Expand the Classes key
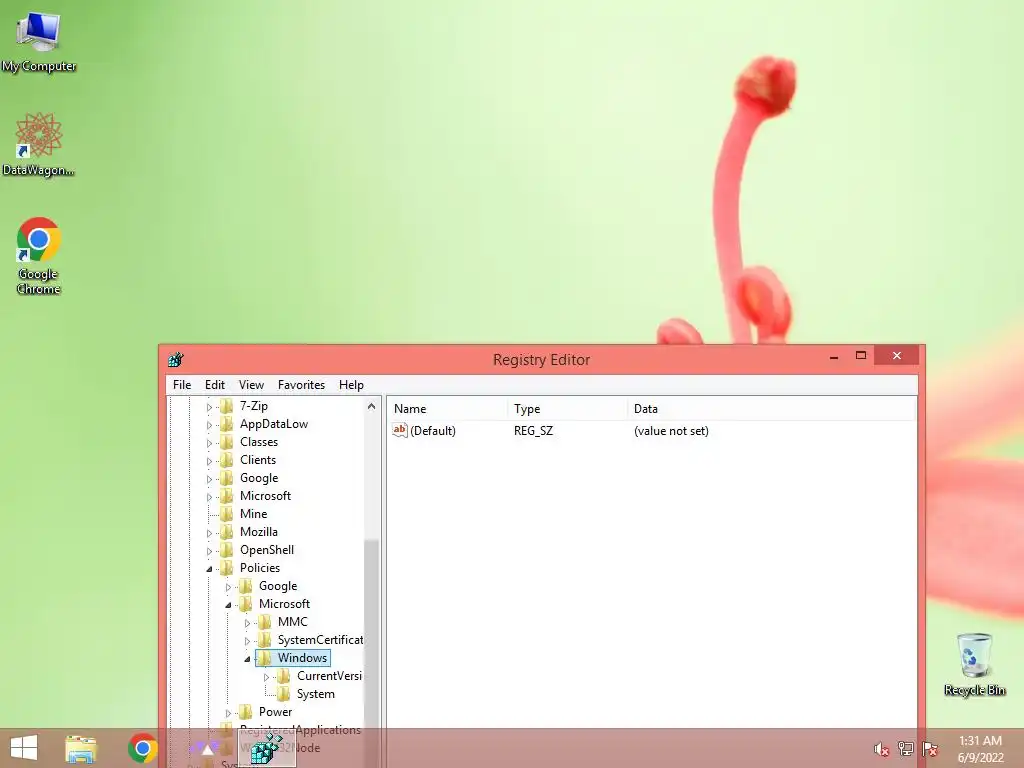The width and height of the screenshot is (1024, 768). point(209,443)
